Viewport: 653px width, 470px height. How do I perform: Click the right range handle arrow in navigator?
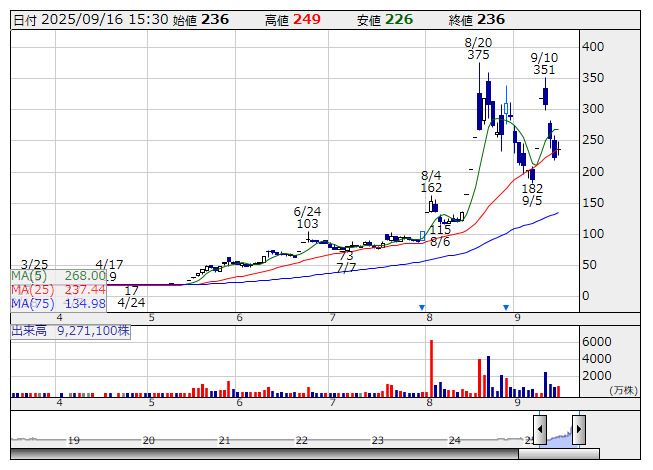pyautogui.click(x=578, y=431)
